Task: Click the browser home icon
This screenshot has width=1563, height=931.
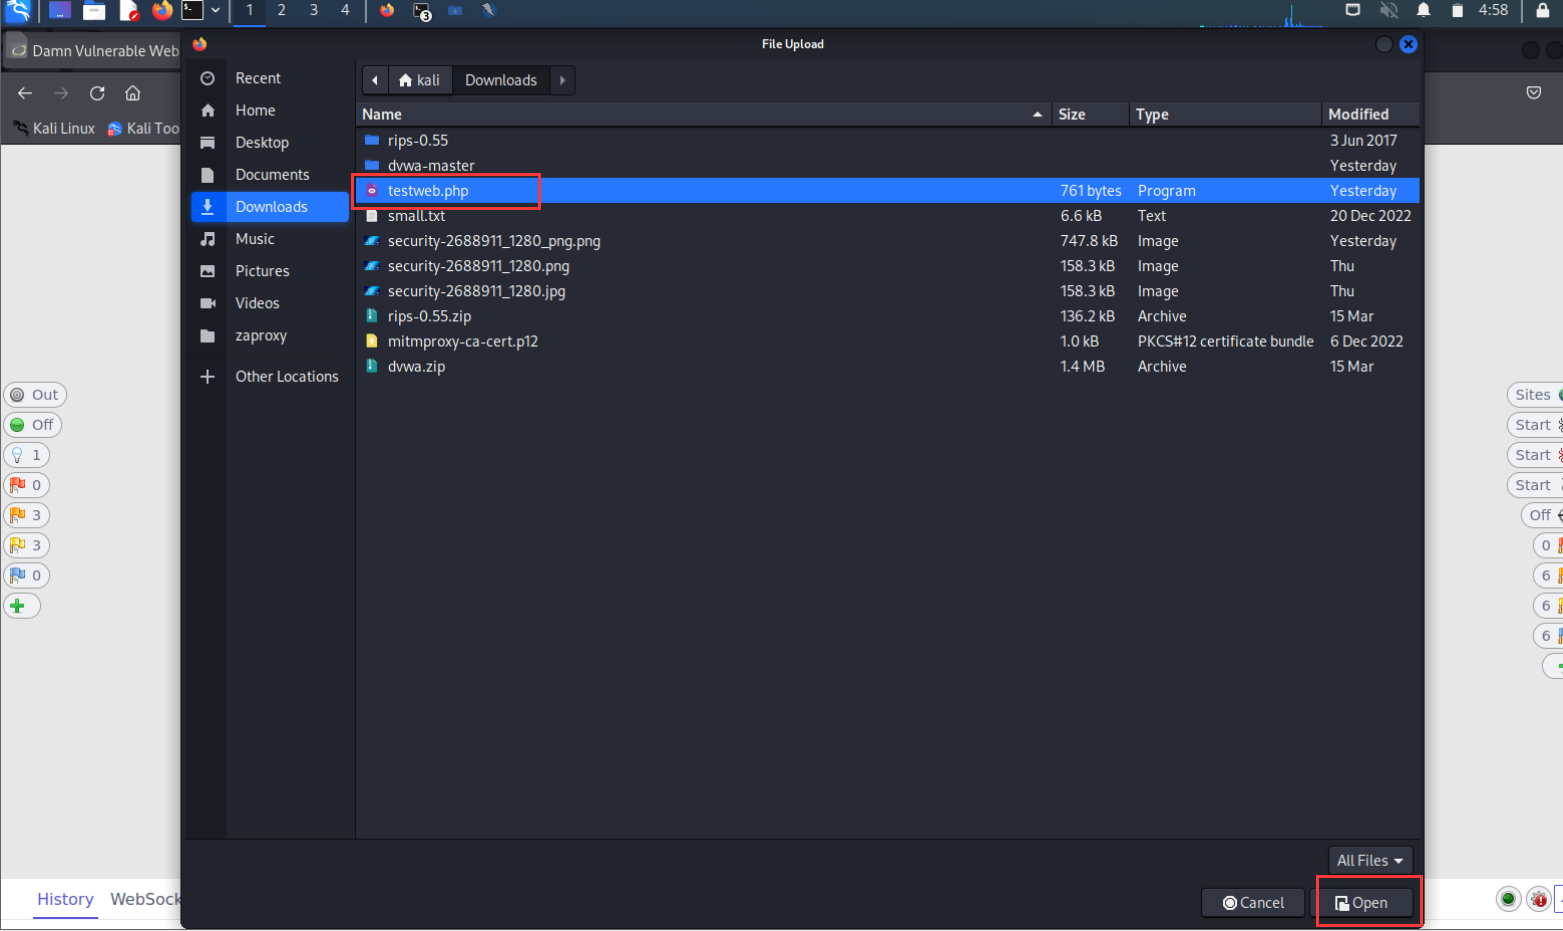Action: pyautogui.click(x=132, y=93)
